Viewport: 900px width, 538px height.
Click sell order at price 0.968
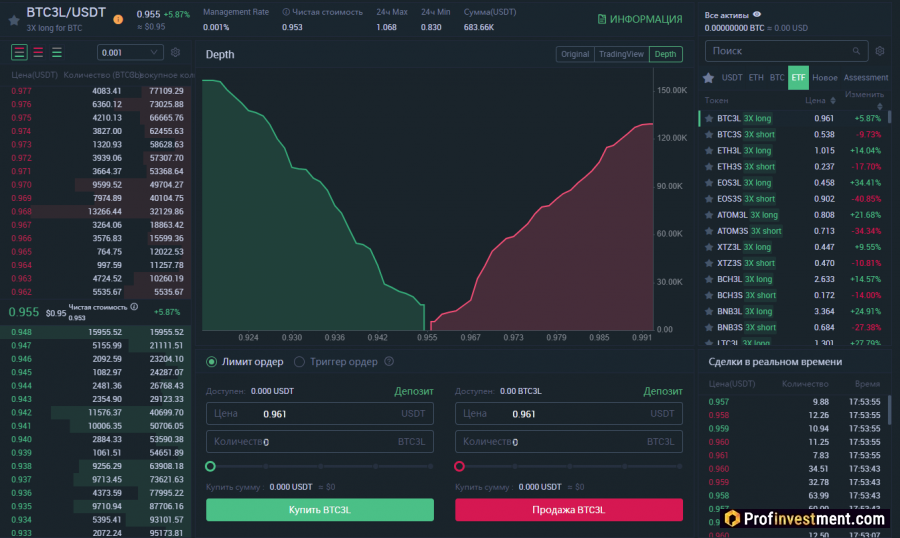96,212
